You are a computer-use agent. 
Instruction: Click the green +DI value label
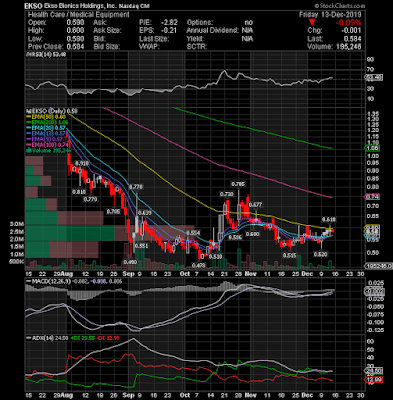click(82, 338)
